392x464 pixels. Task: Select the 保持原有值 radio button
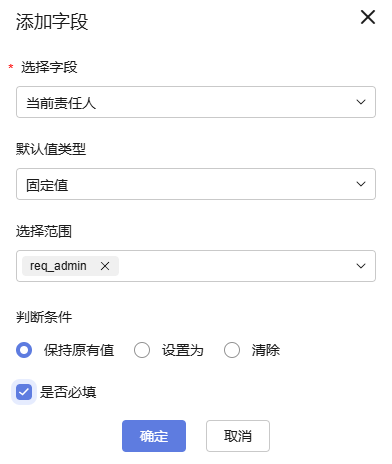[24, 350]
